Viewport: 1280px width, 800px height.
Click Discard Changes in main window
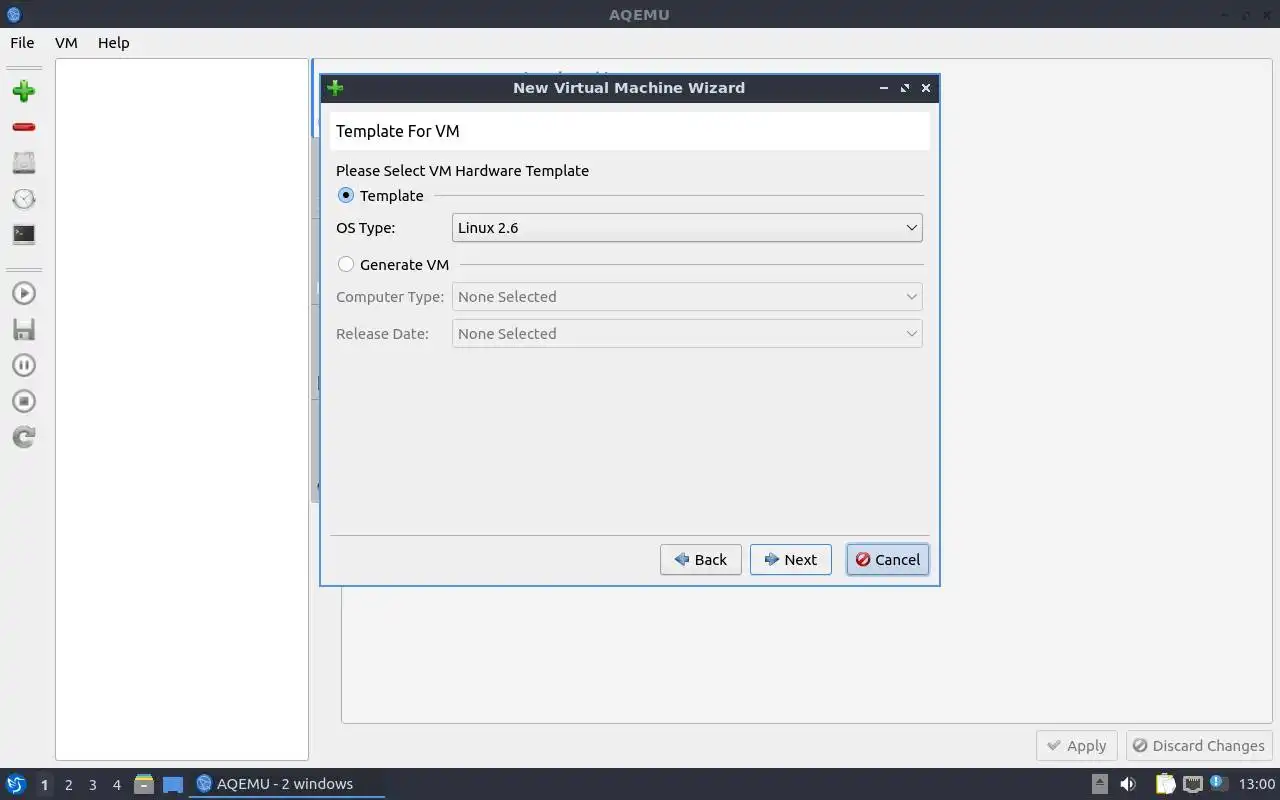coord(1199,746)
